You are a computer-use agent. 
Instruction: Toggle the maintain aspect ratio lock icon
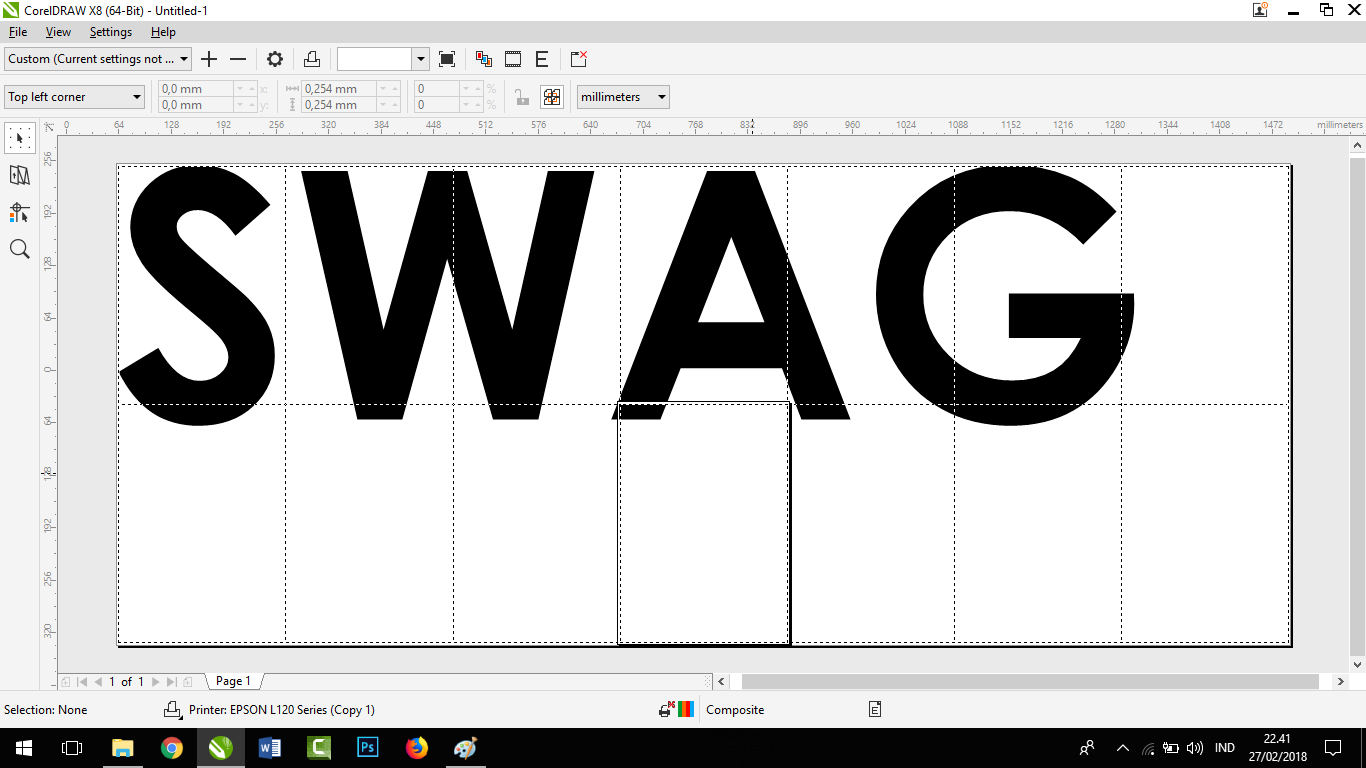521,97
